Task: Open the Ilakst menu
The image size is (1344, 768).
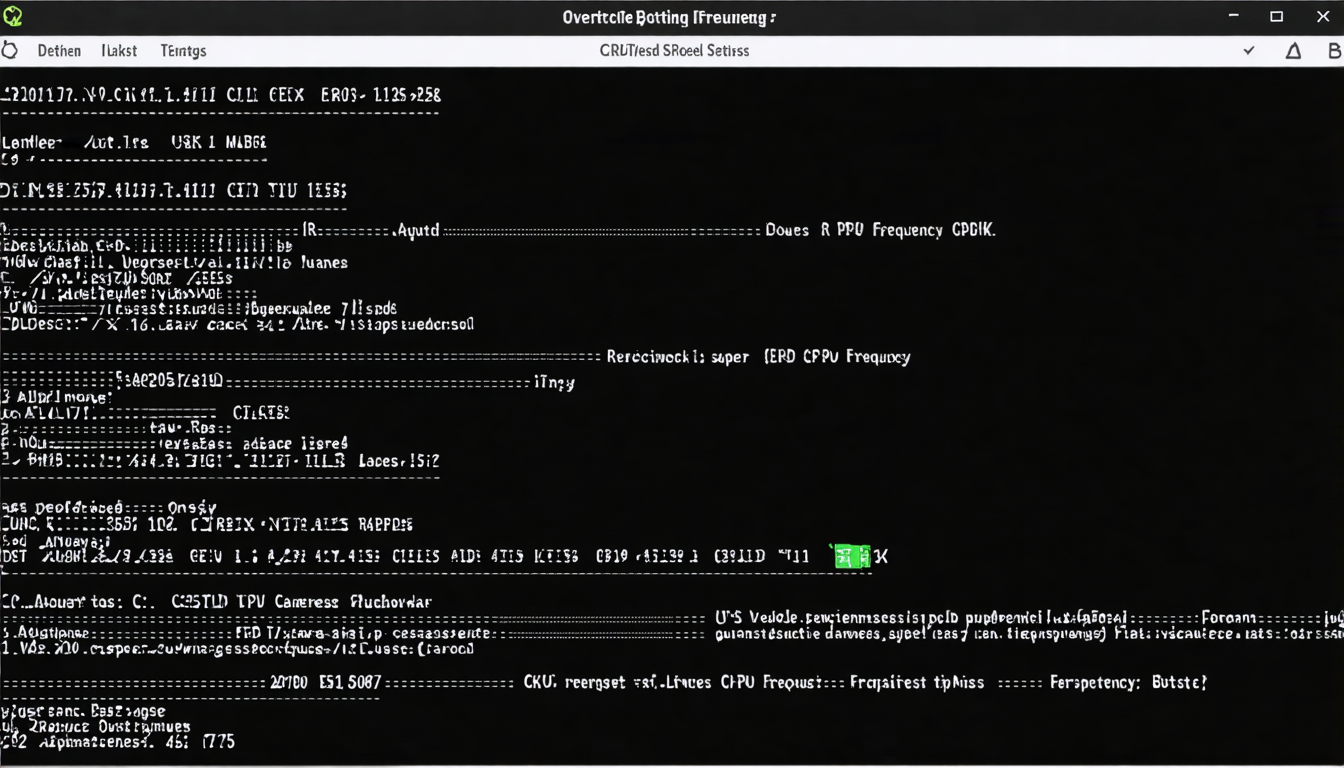Action: pos(119,50)
